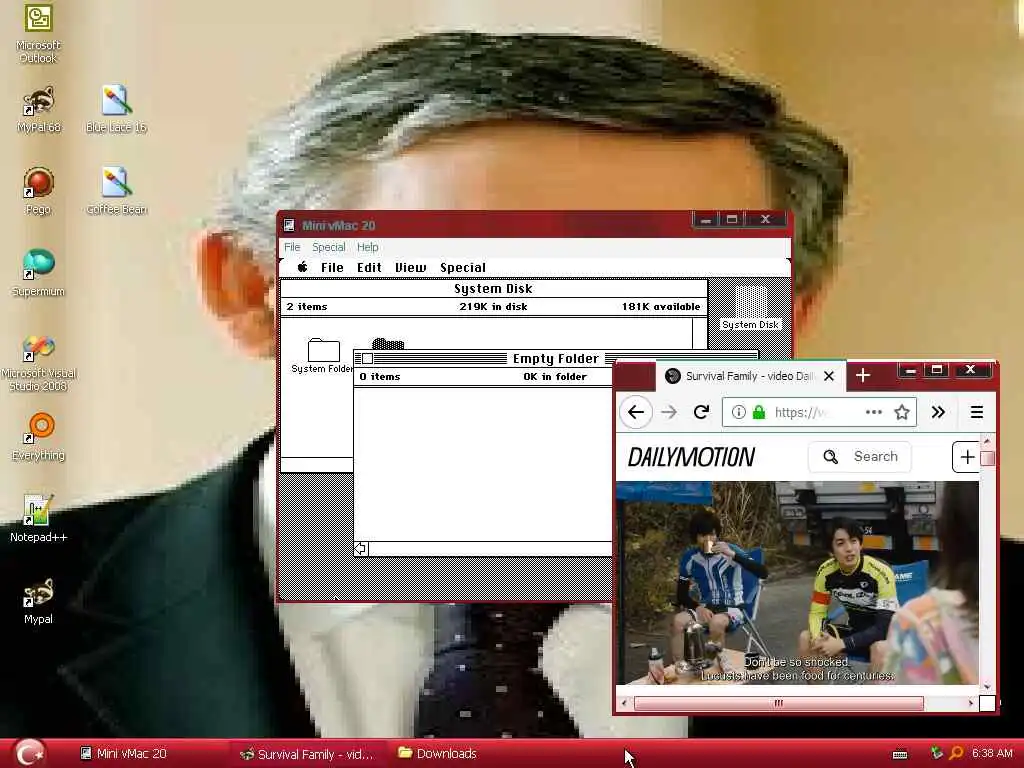Close the Survival Family browser tab
The height and width of the screenshot is (768, 1024).
click(829, 376)
